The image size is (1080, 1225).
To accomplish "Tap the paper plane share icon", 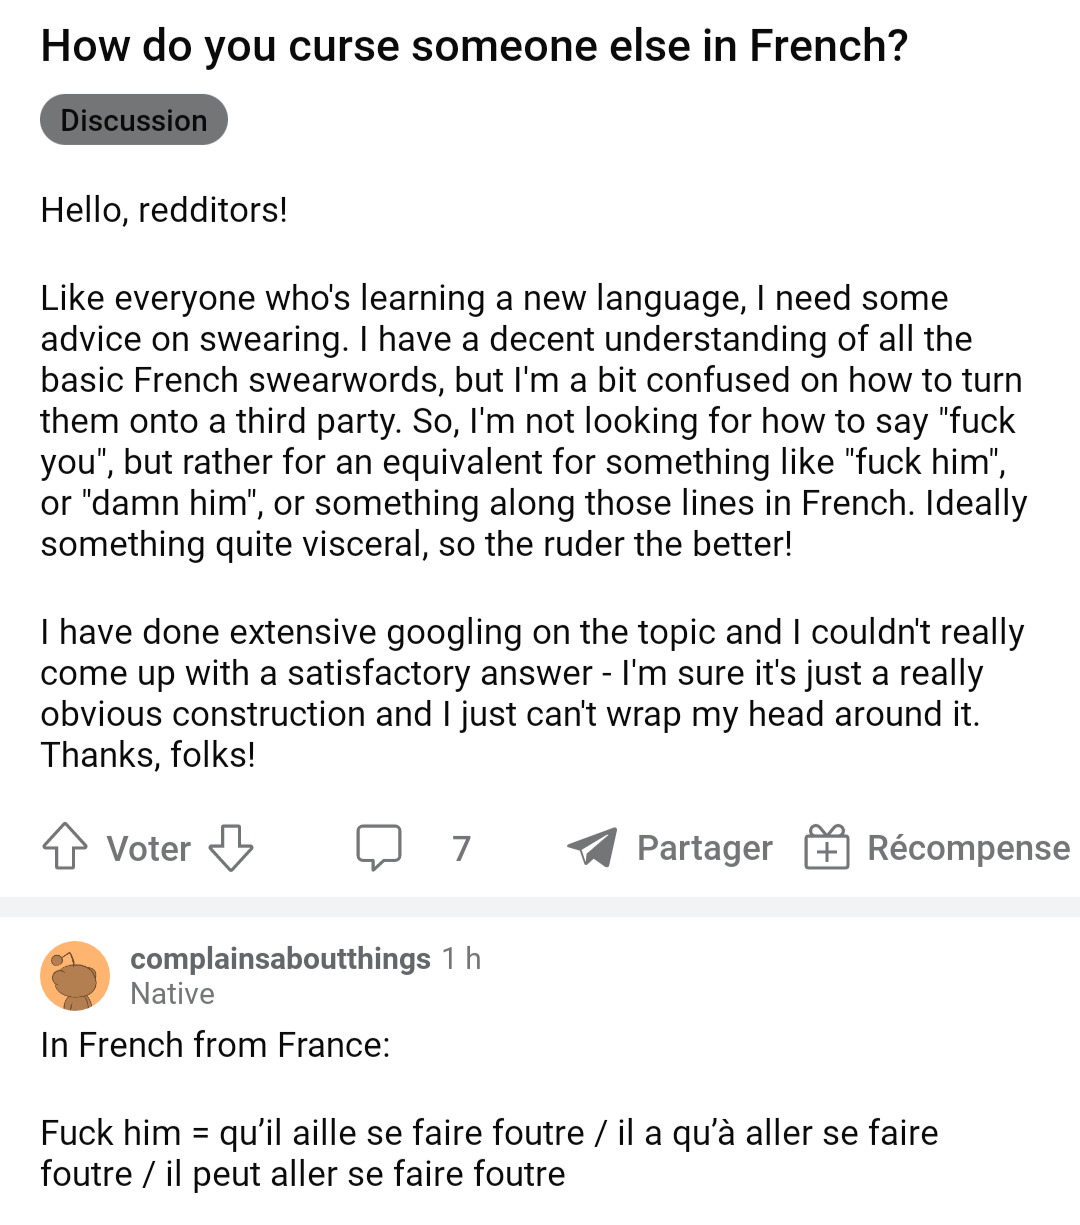I will 592,847.
